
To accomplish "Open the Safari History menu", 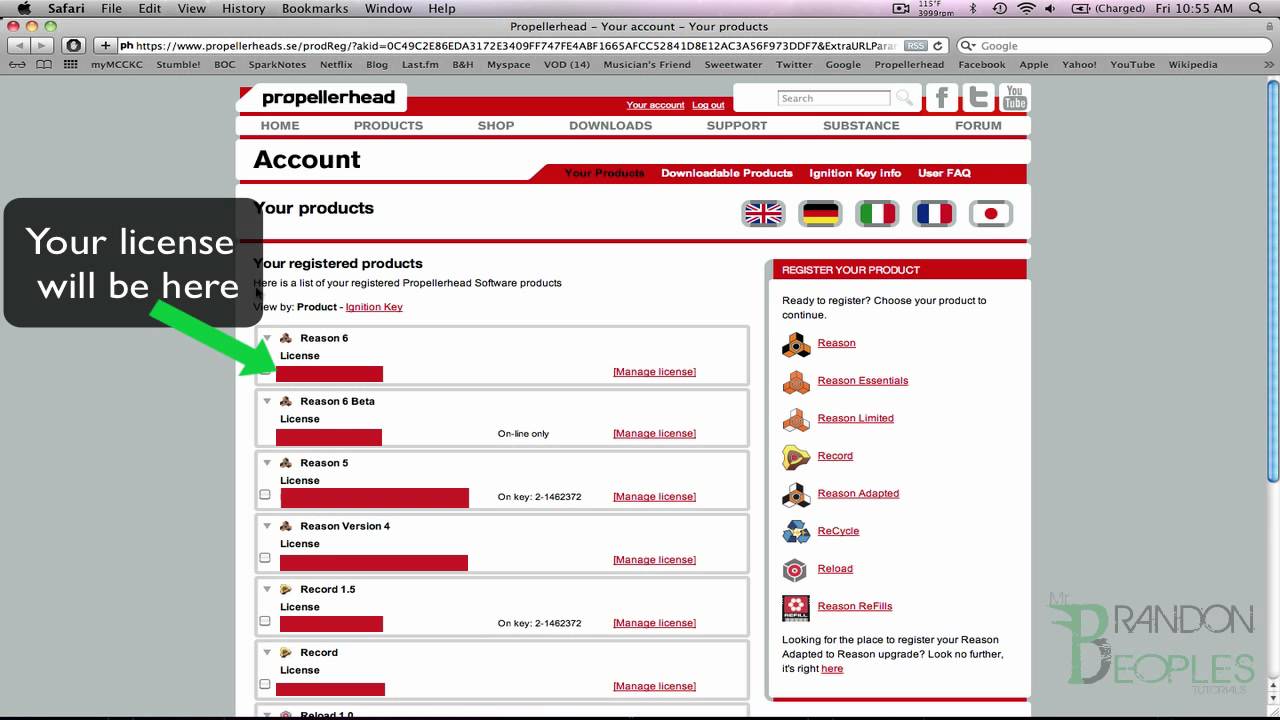I will coord(243,9).
